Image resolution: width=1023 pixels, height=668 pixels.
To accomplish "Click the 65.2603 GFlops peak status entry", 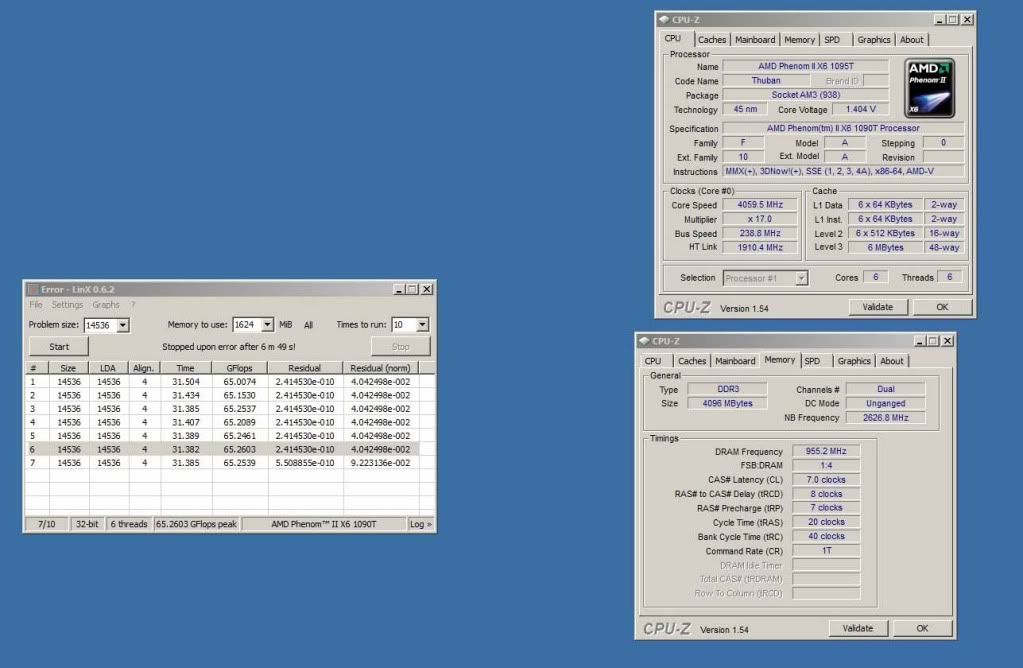I will (x=196, y=524).
